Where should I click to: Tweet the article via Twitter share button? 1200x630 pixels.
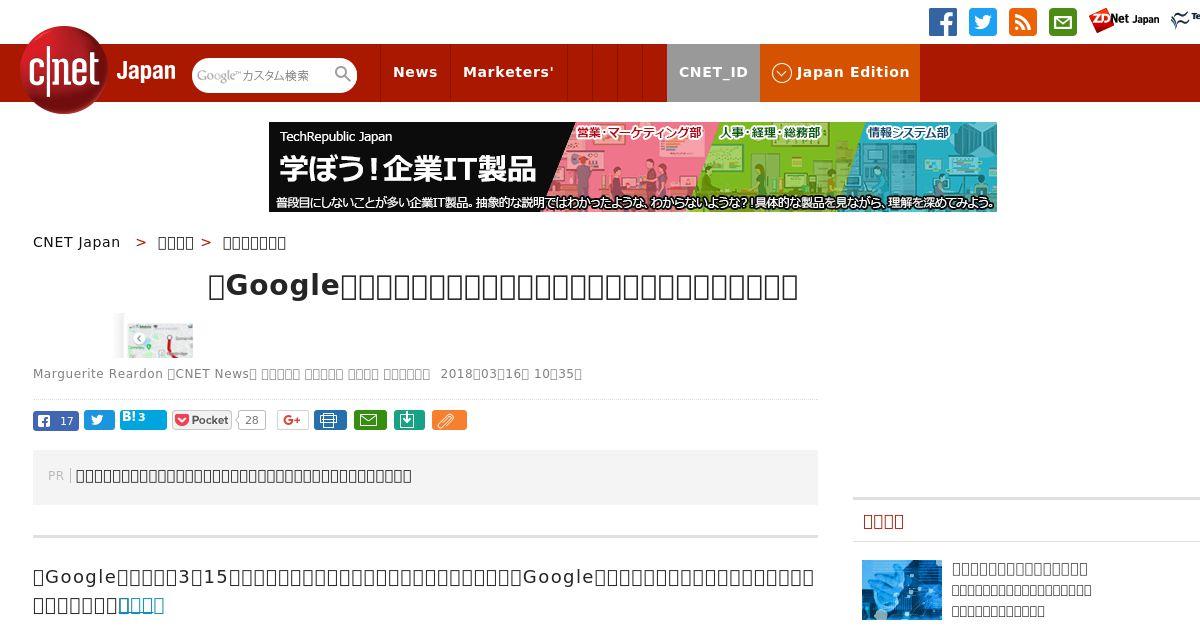coord(99,420)
